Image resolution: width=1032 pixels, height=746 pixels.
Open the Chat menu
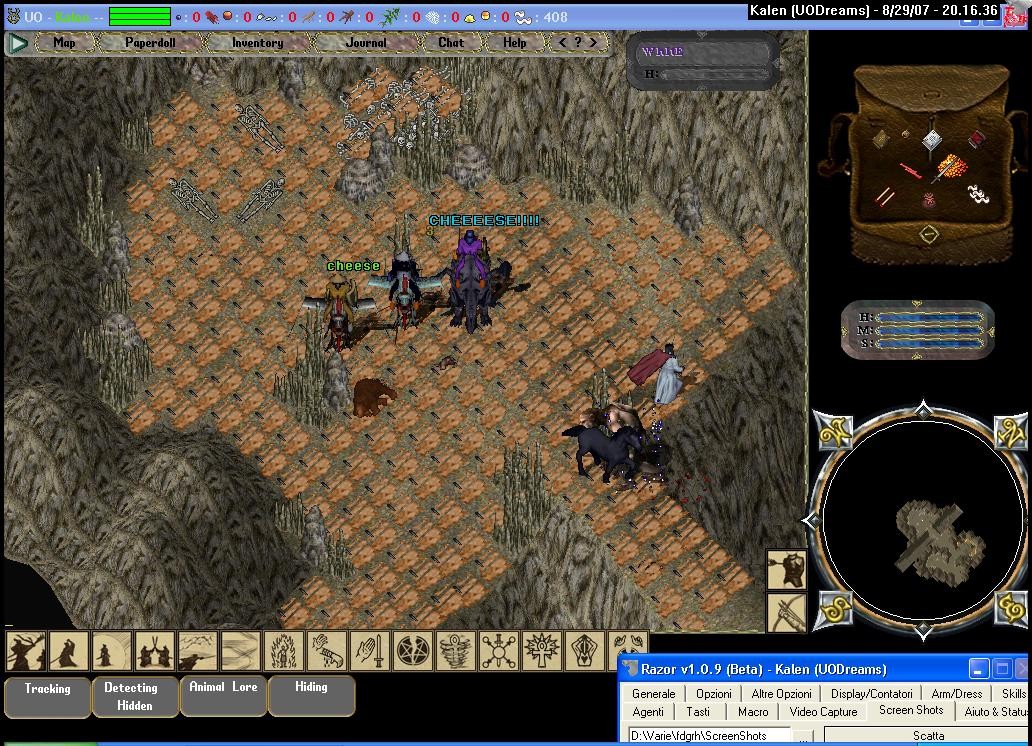click(x=451, y=43)
